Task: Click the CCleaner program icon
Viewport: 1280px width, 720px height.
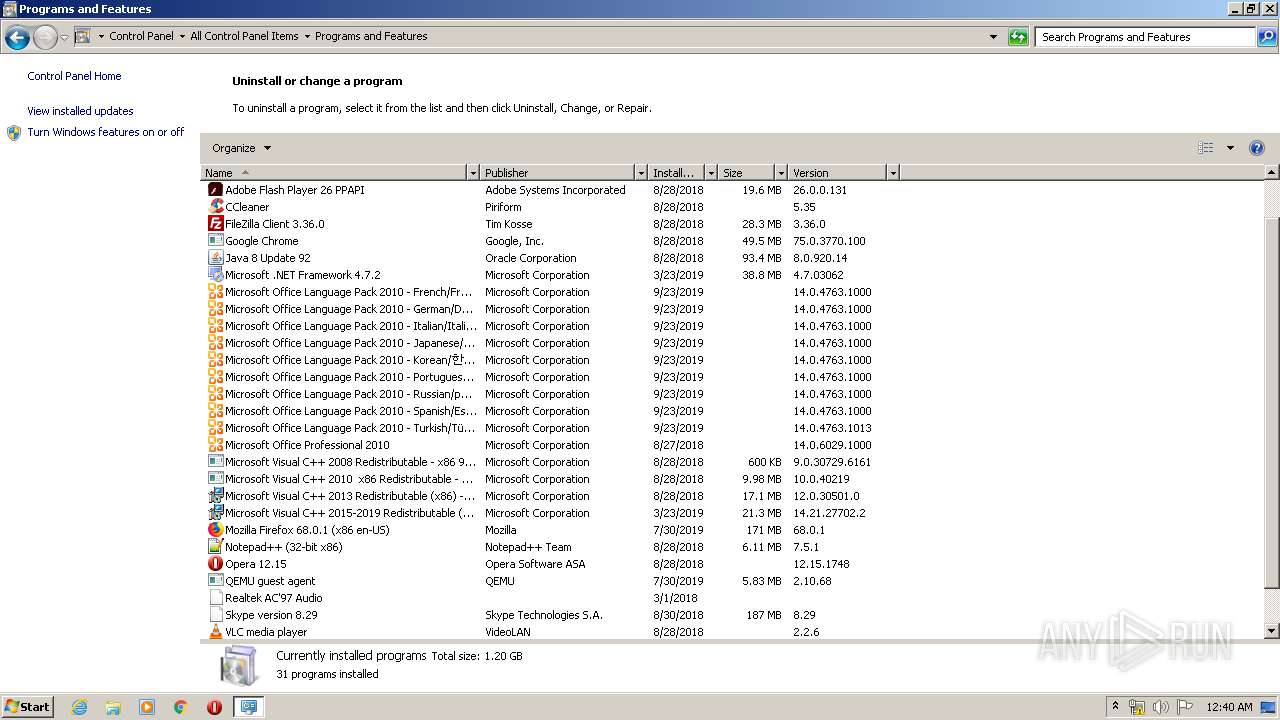Action: coord(215,207)
